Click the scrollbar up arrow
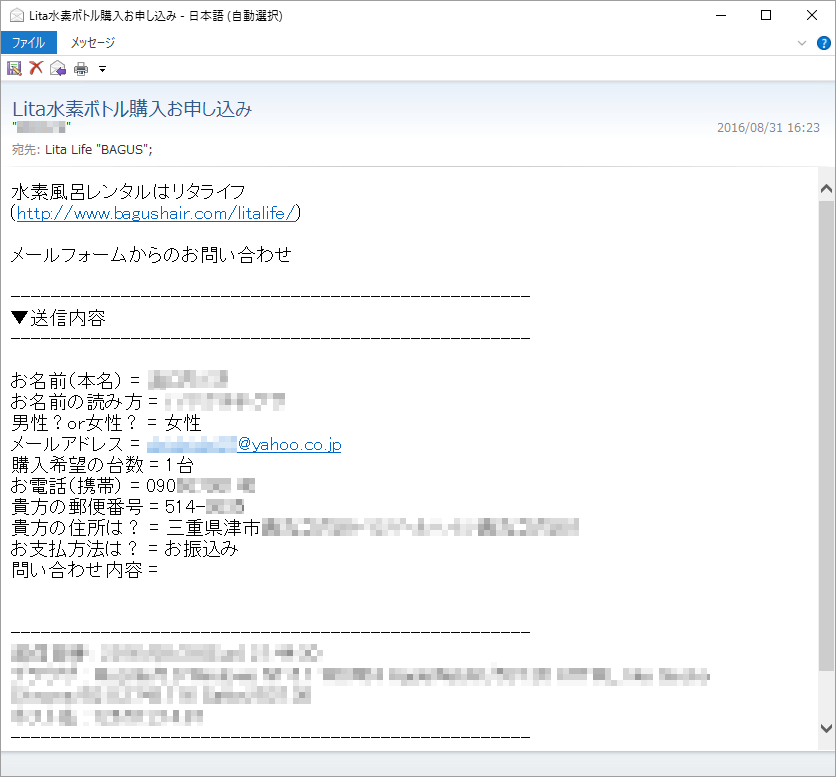The width and height of the screenshot is (836, 777). coord(826,188)
